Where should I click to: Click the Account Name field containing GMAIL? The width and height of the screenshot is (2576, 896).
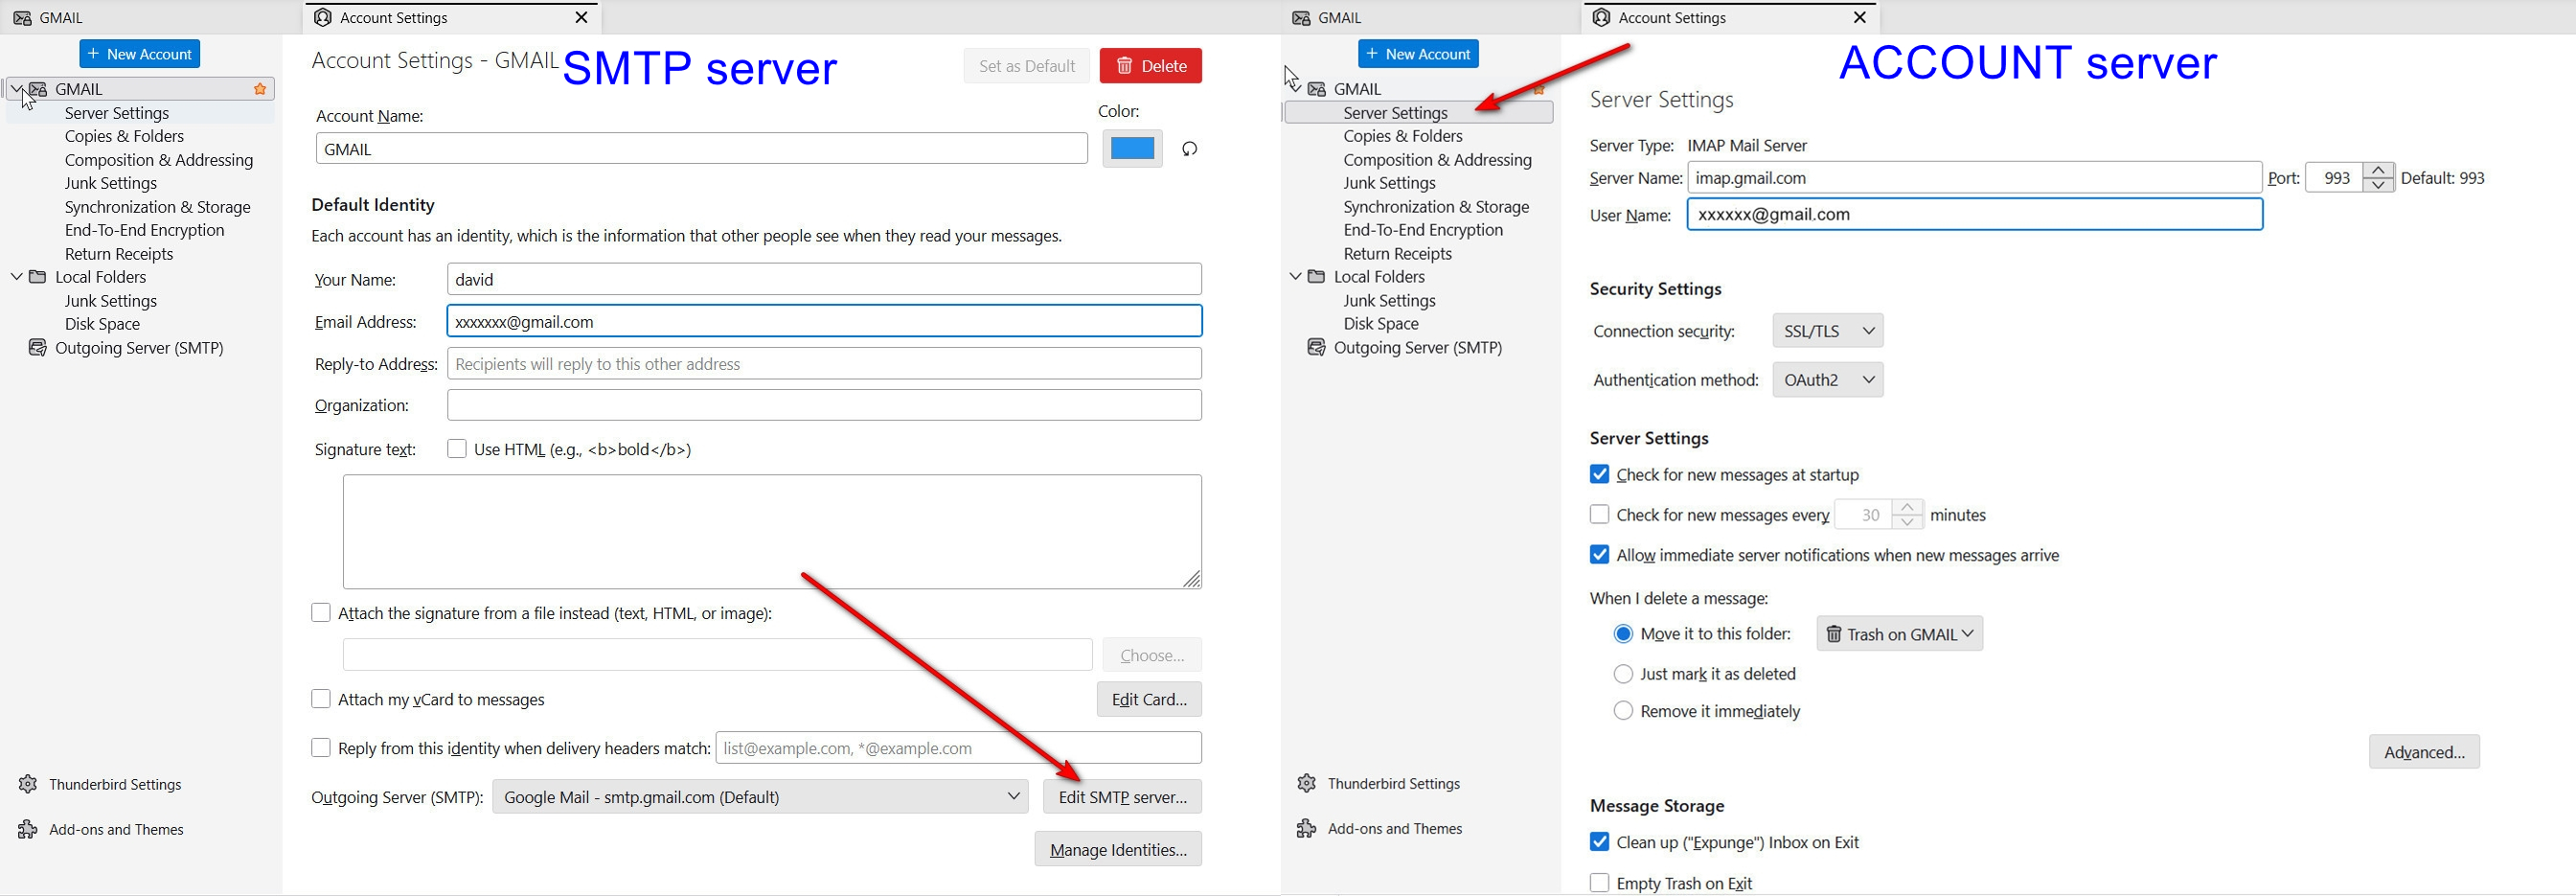click(x=702, y=149)
